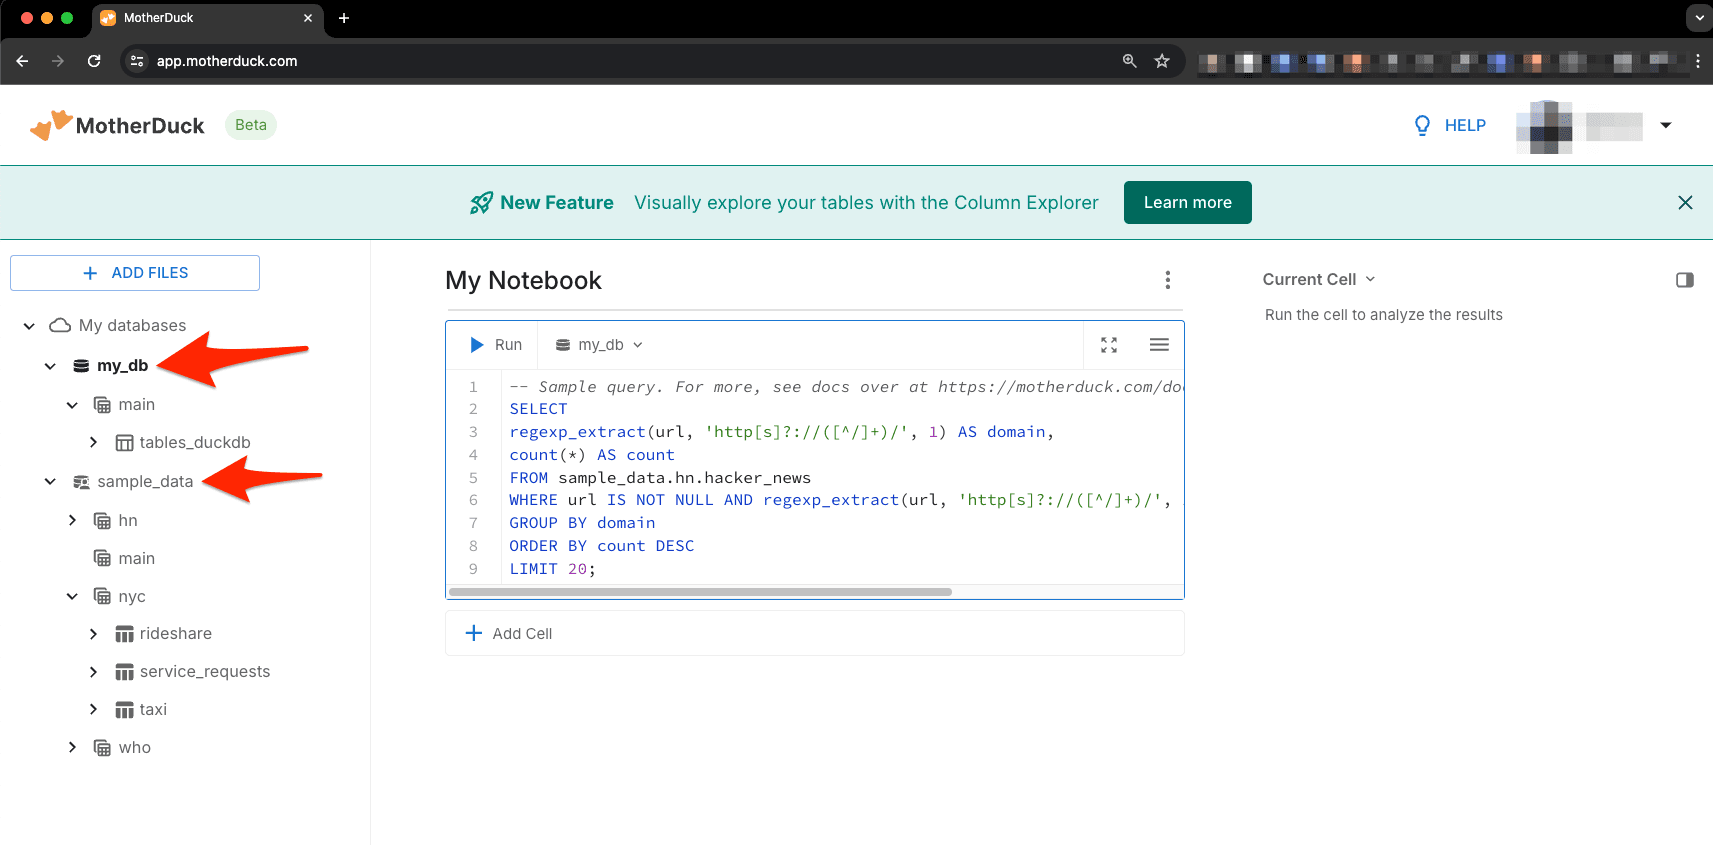Click the main schema icon under my_db
The height and width of the screenshot is (845, 1713).
[x=102, y=405]
